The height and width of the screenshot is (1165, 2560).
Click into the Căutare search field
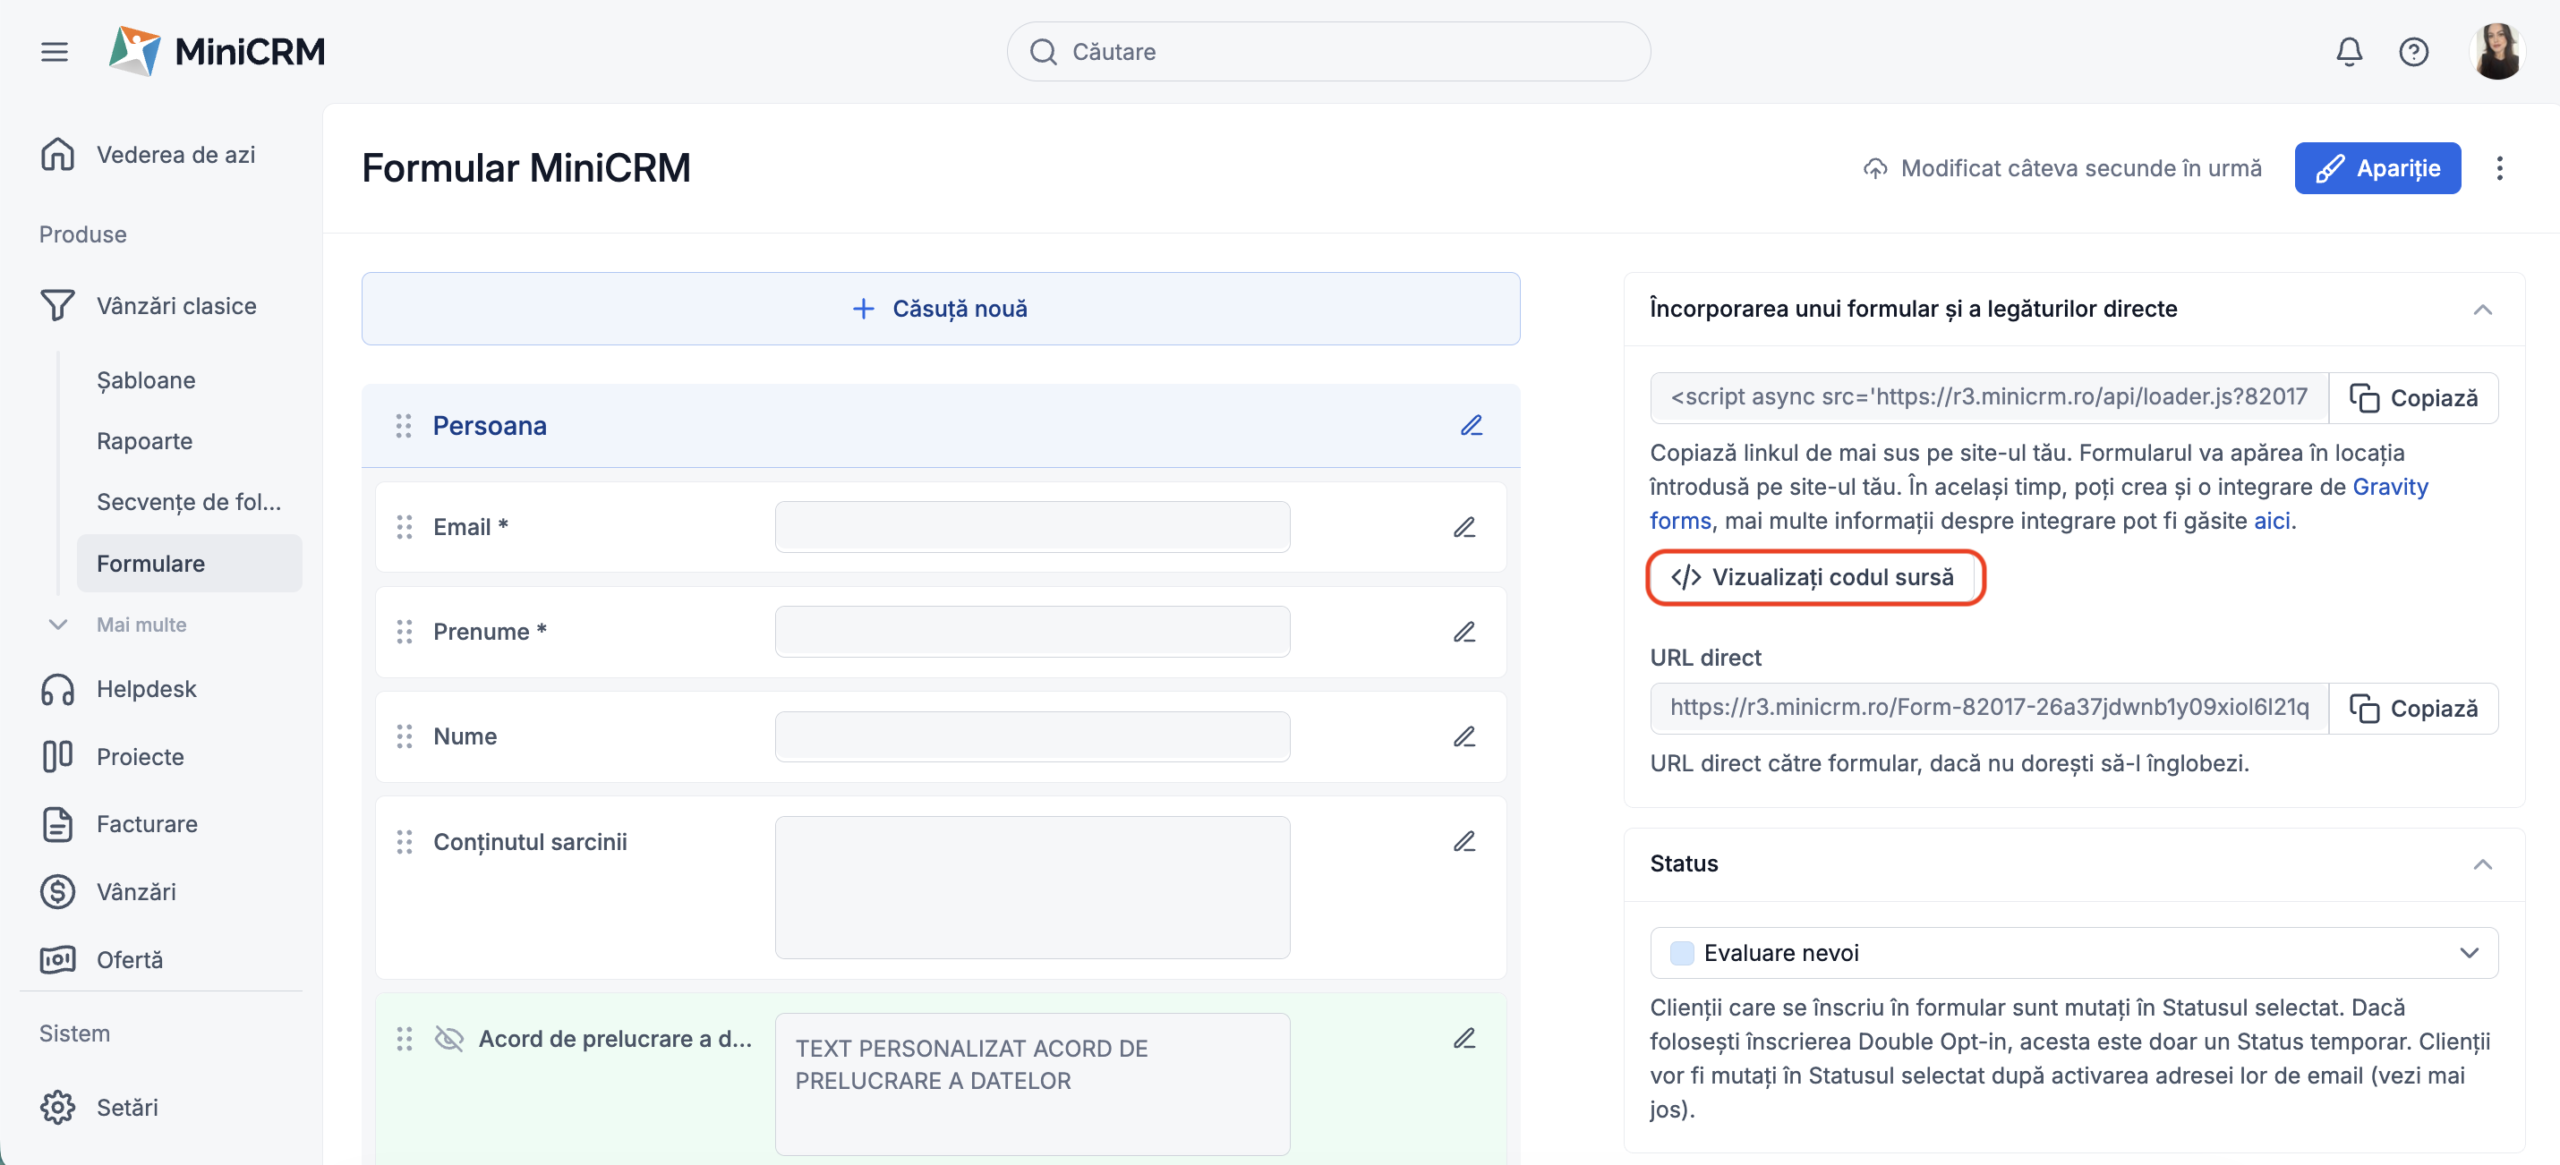[x=1328, y=52]
